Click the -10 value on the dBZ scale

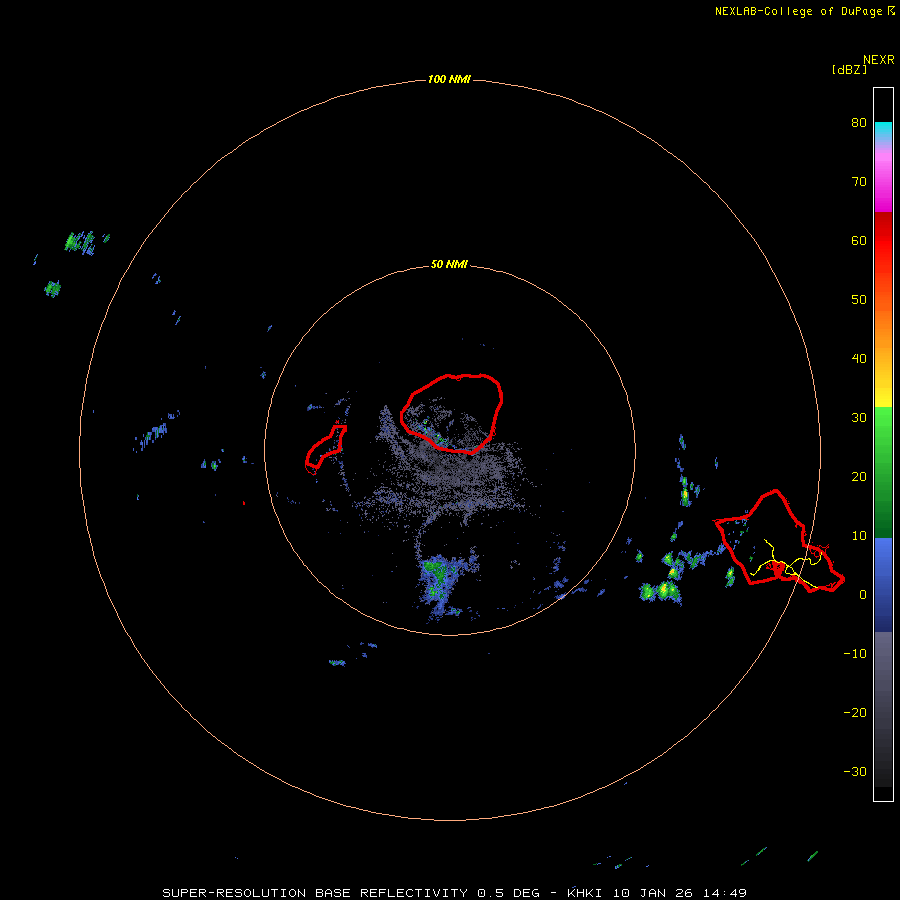tap(855, 654)
